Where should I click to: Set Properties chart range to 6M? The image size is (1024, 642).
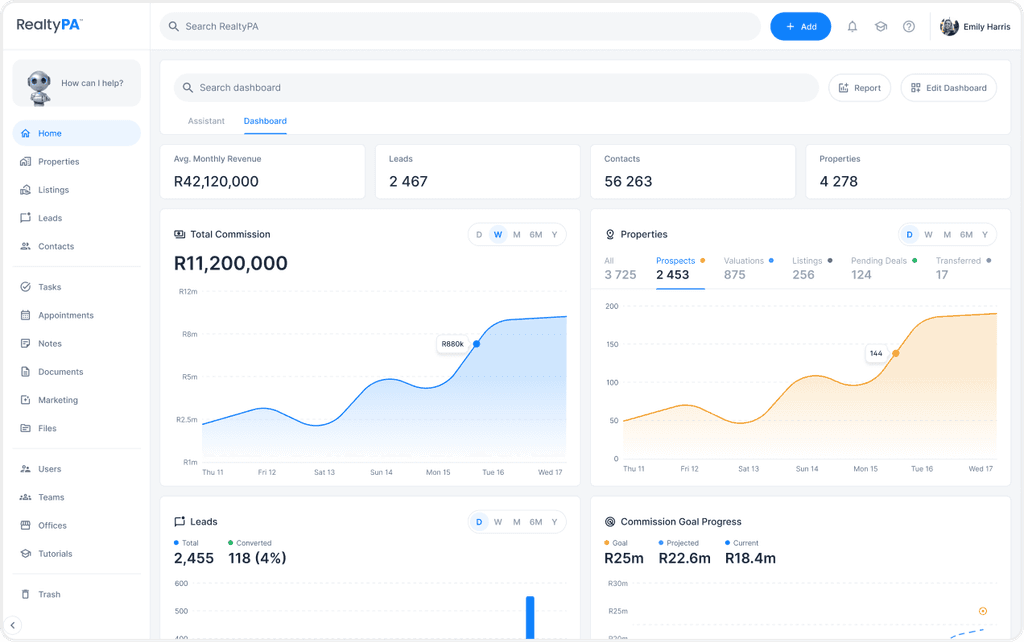[x=966, y=234]
